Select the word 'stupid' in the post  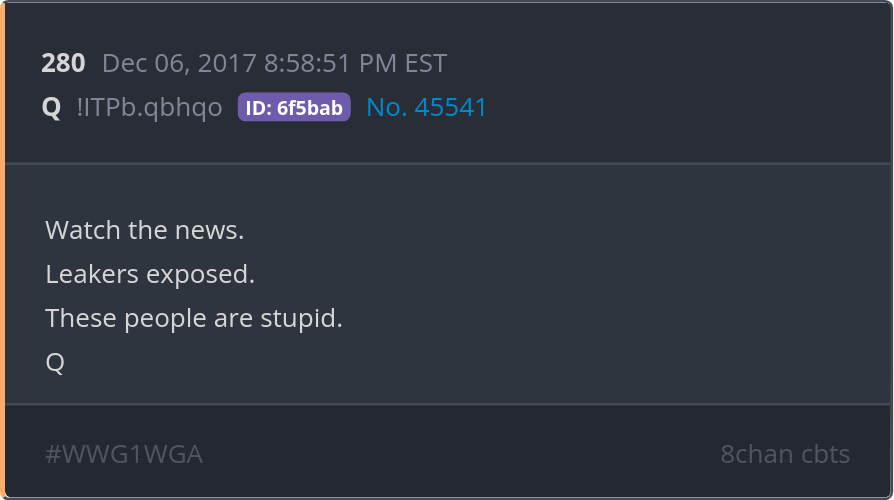pos(298,318)
